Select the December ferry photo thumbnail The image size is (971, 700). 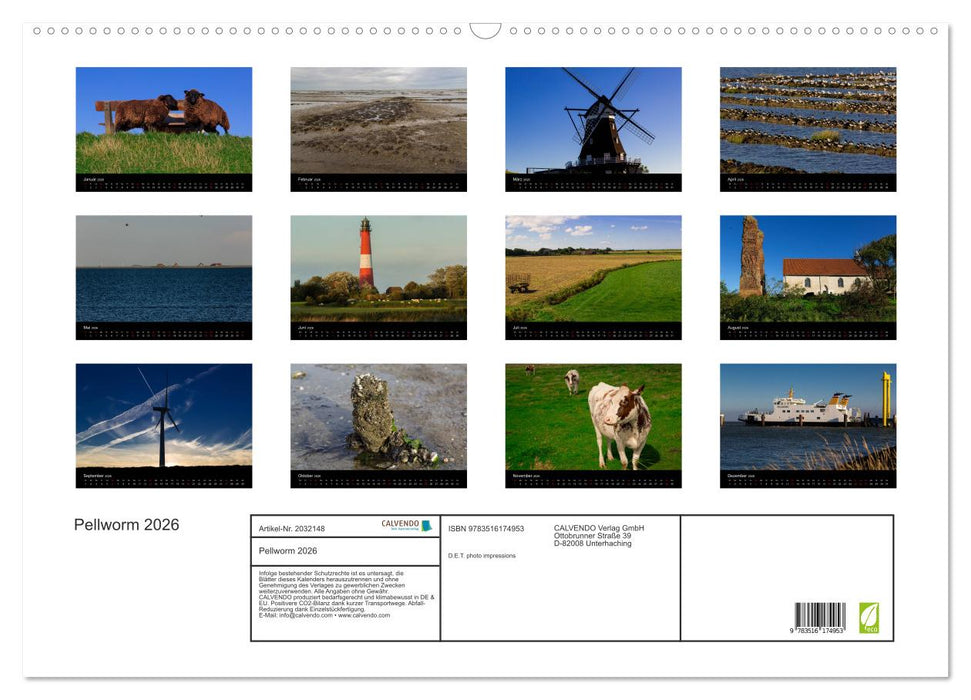(808, 418)
